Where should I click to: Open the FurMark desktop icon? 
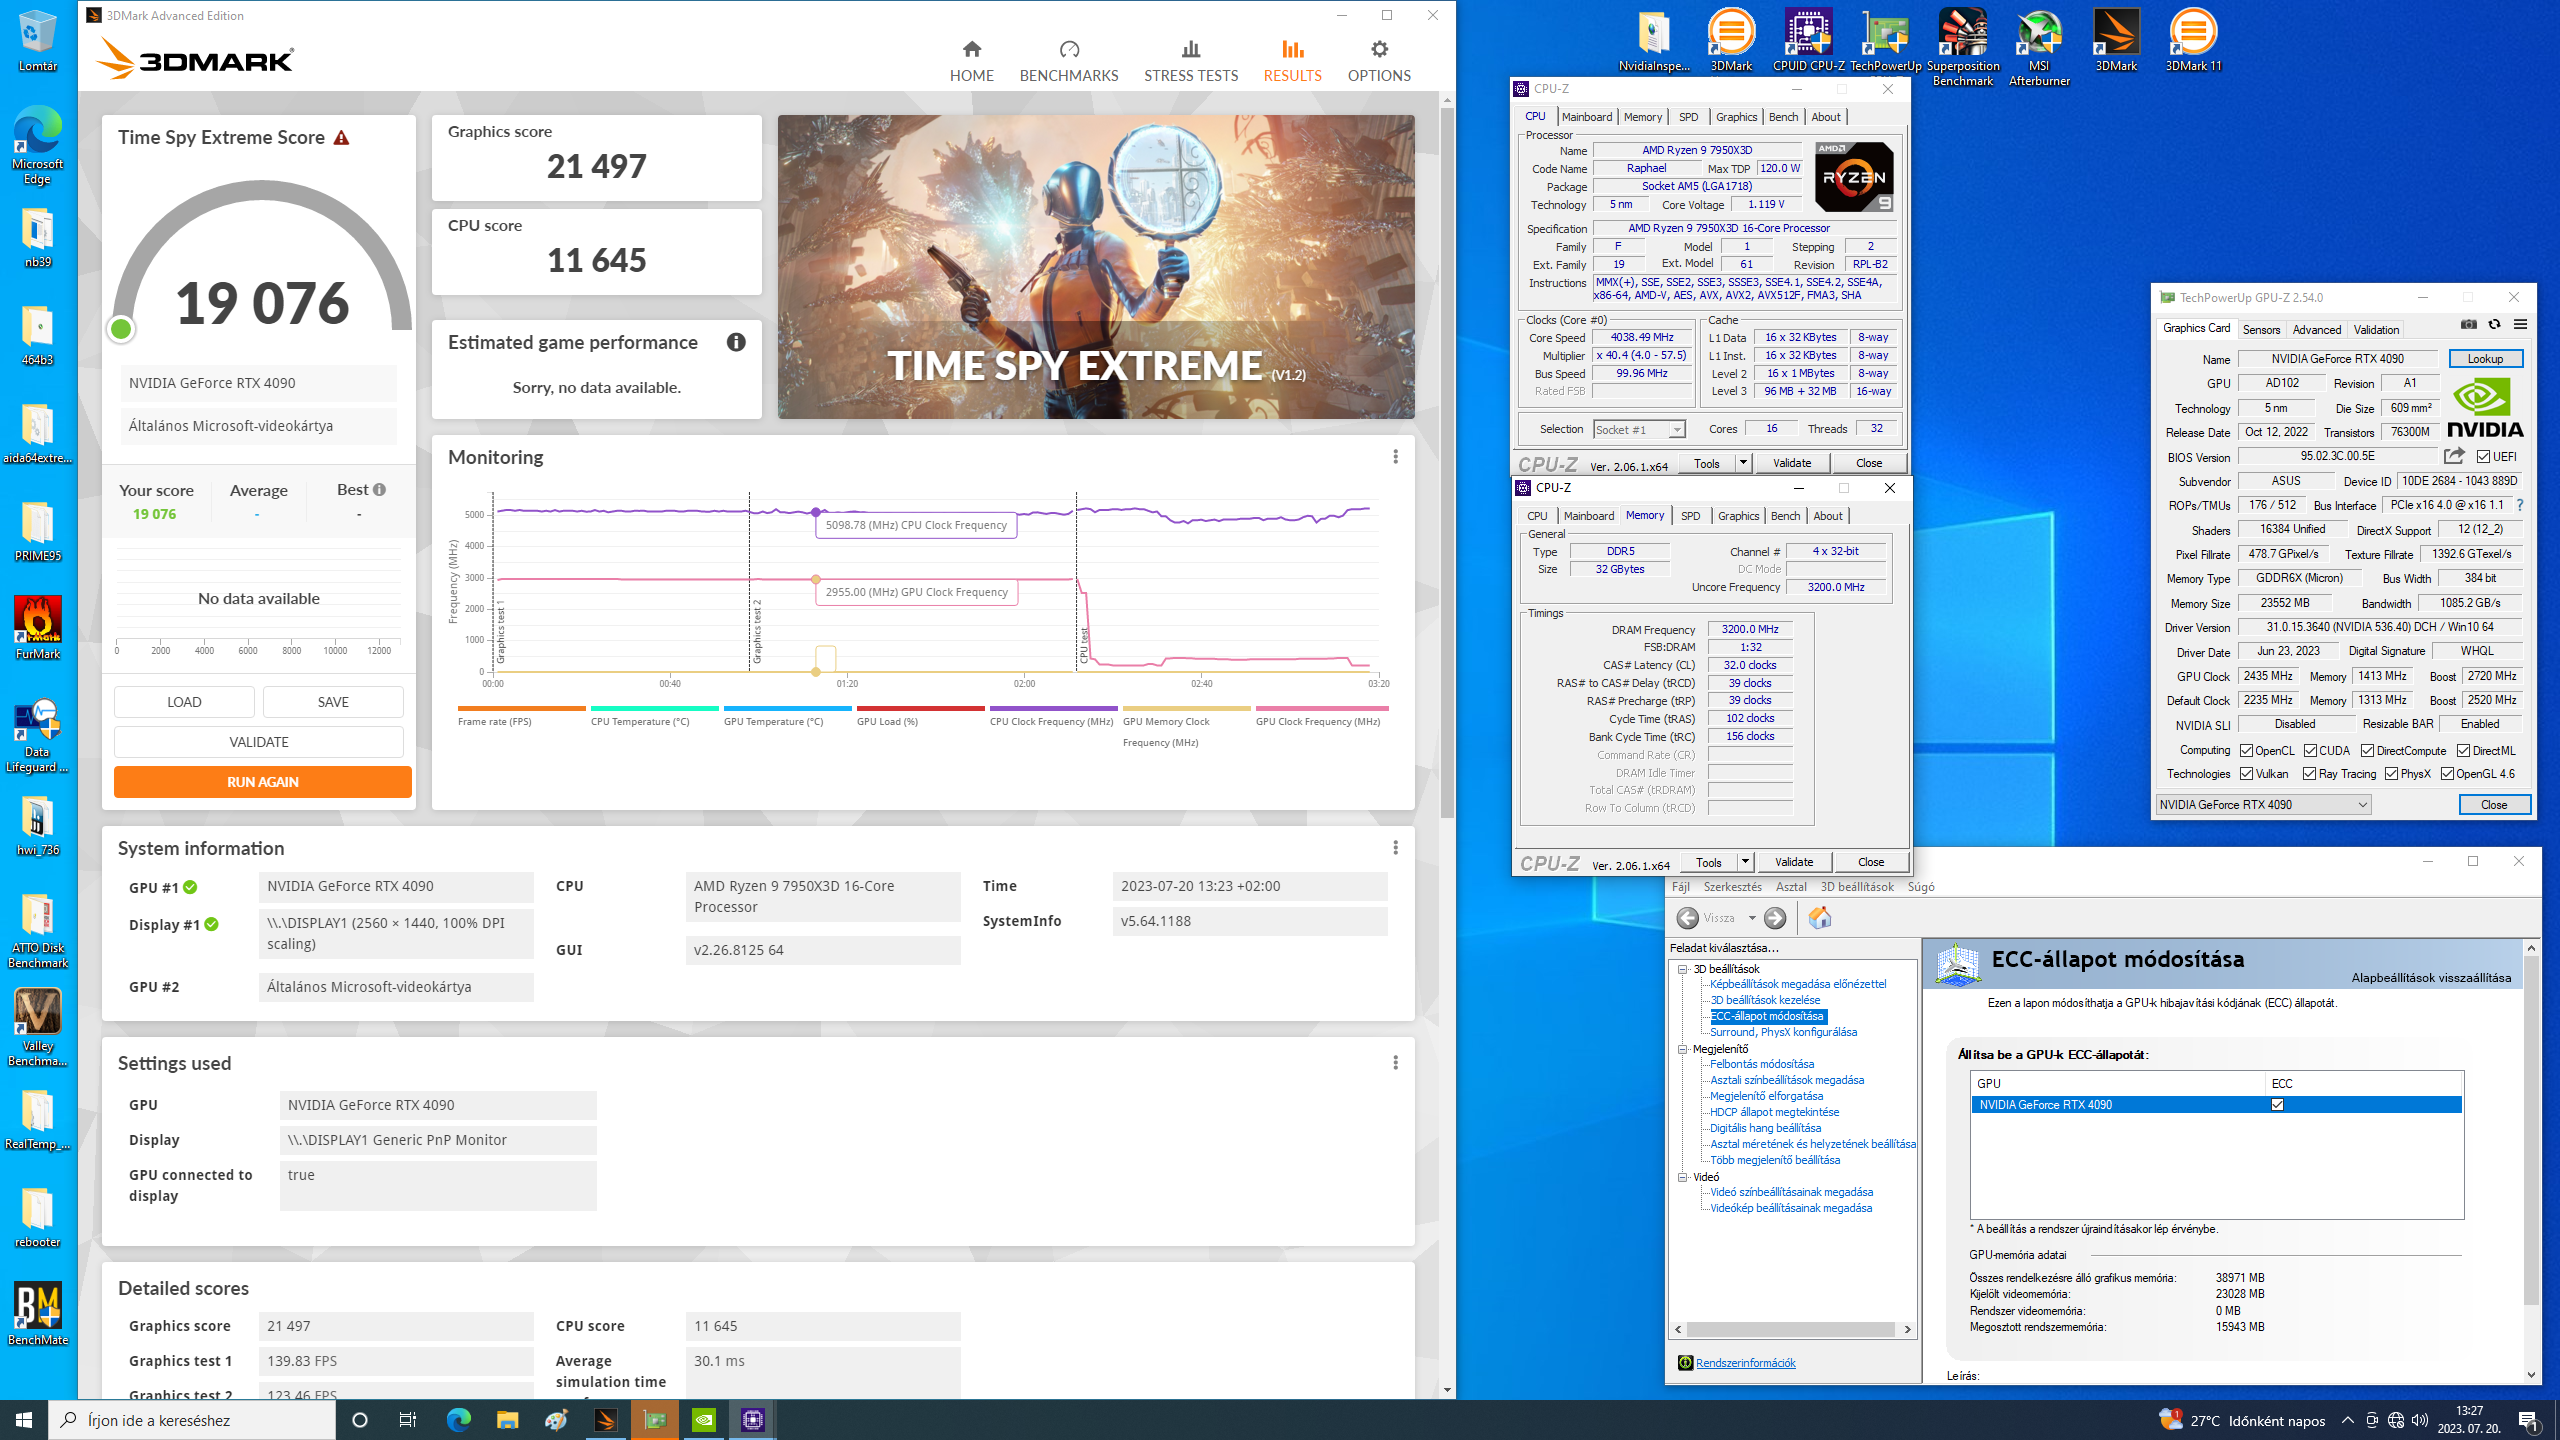[38, 627]
